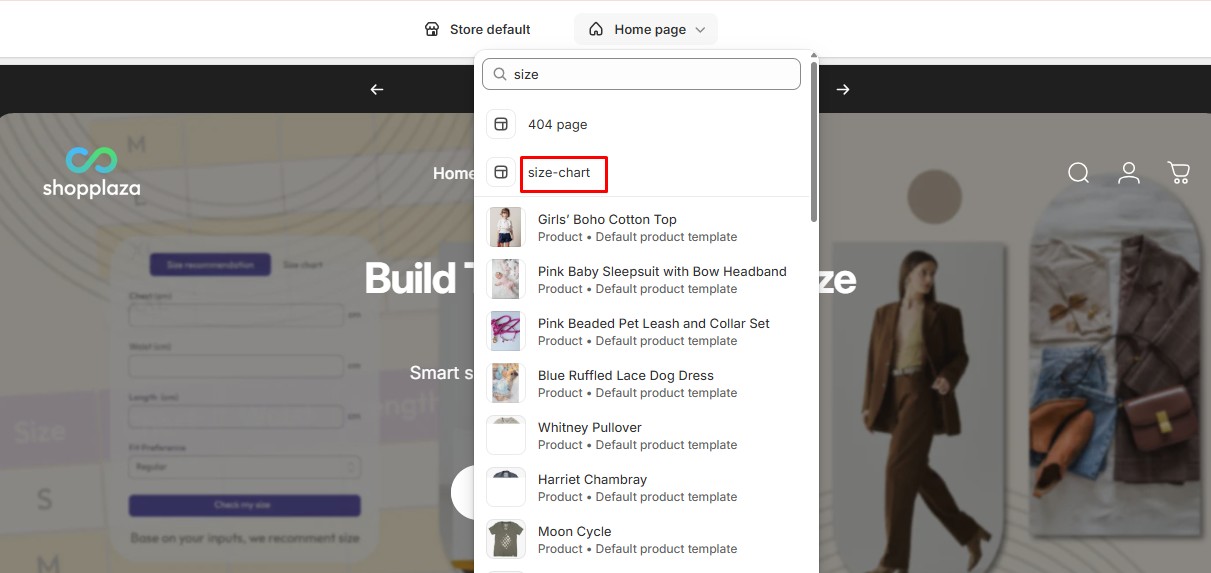Choose Pink Baby Sleepsuit with Bow Headband
Screen dimensions: 1211x573
[x=661, y=272]
